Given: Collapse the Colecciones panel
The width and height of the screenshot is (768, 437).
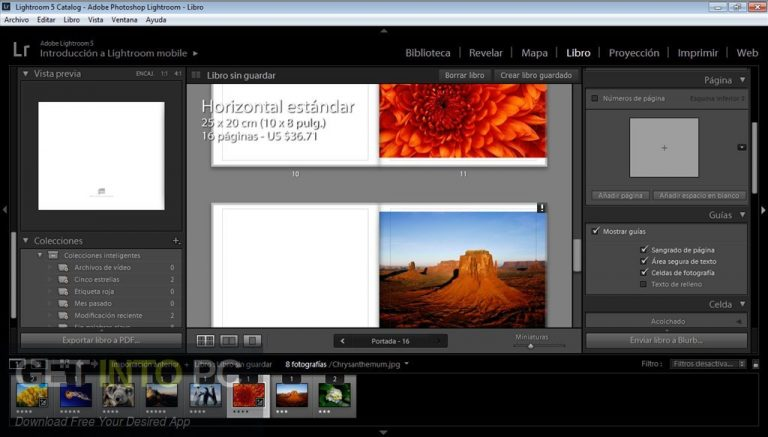Looking at the screenshot, I should tap(25, 241).
